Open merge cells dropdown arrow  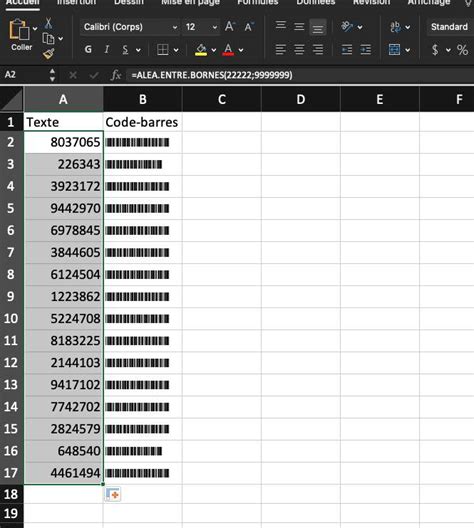[x=408, y=50]
